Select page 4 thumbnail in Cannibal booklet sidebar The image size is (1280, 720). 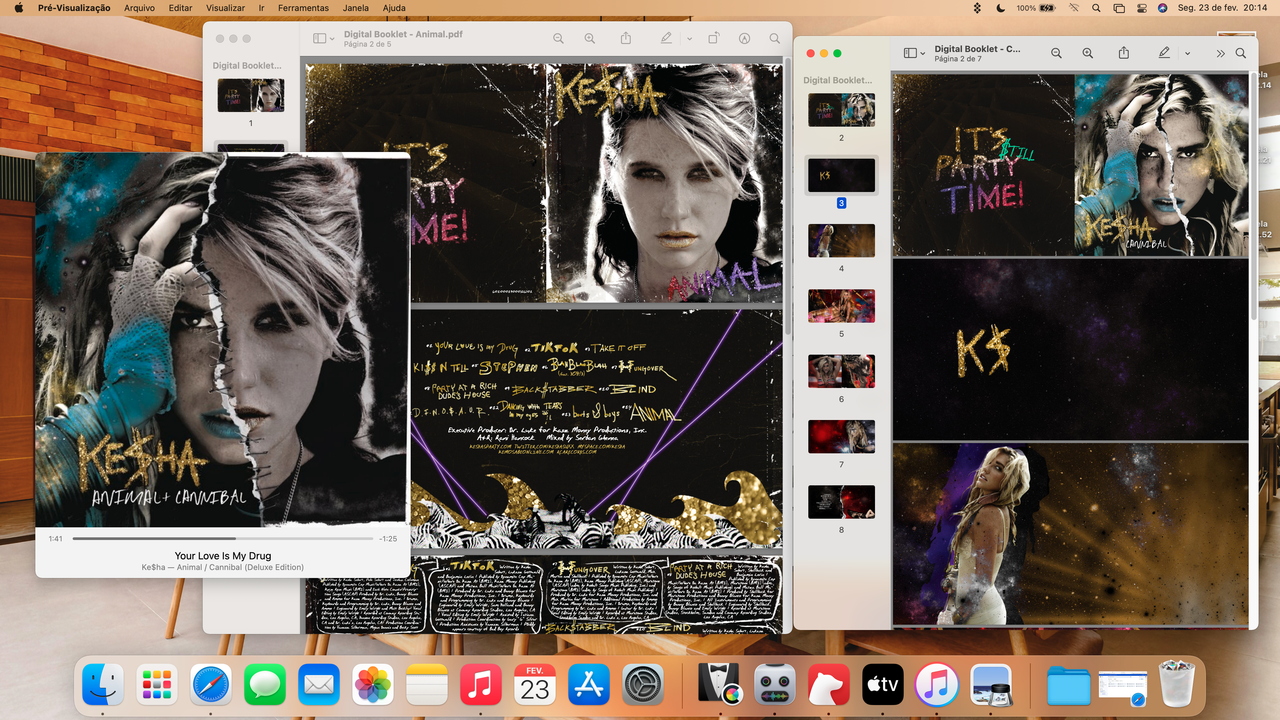[x=841, y=241]
